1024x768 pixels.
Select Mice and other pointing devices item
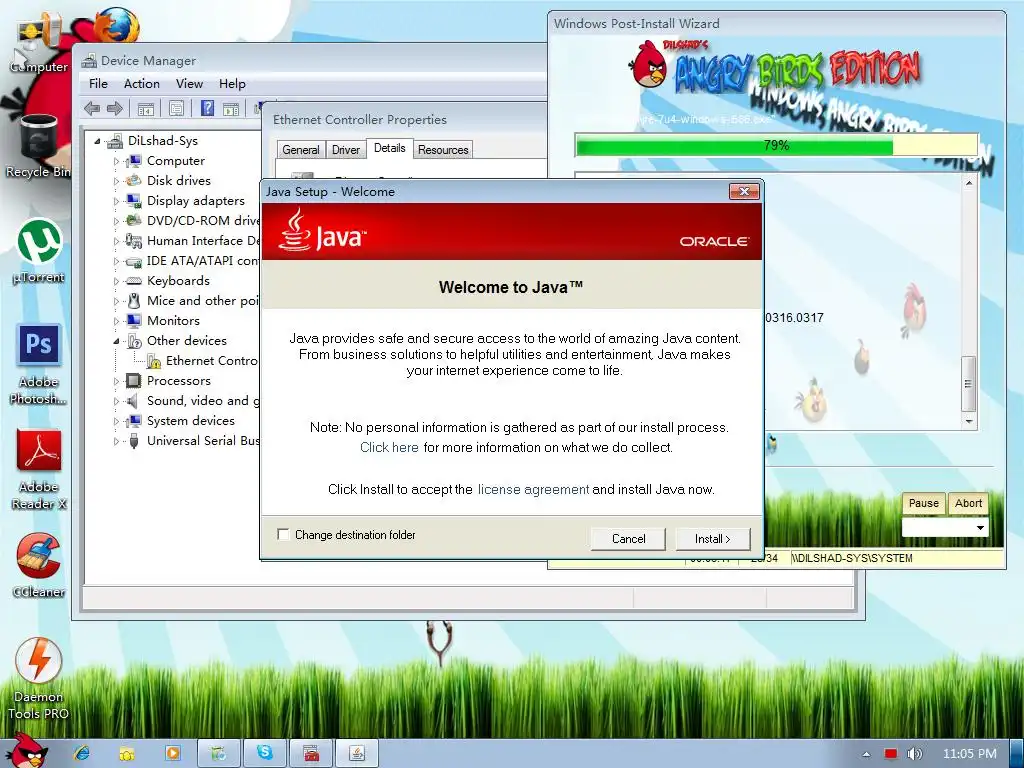[193, 300]
